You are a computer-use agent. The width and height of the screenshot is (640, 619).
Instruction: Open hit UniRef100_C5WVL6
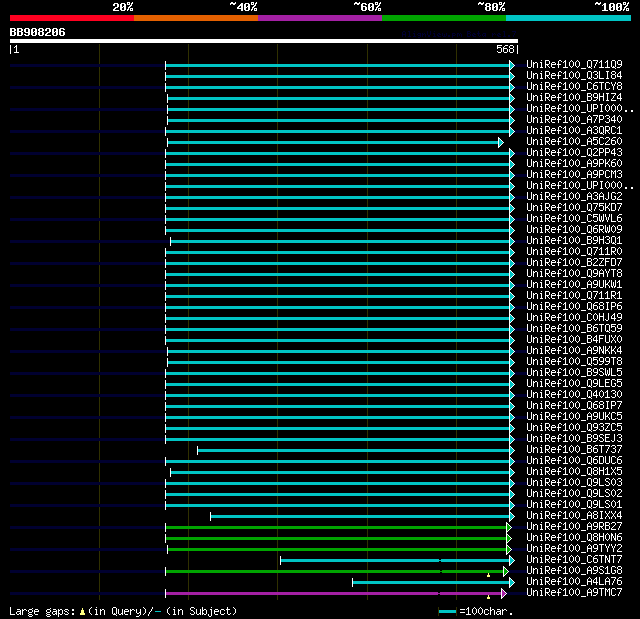(x=574, y=219)
